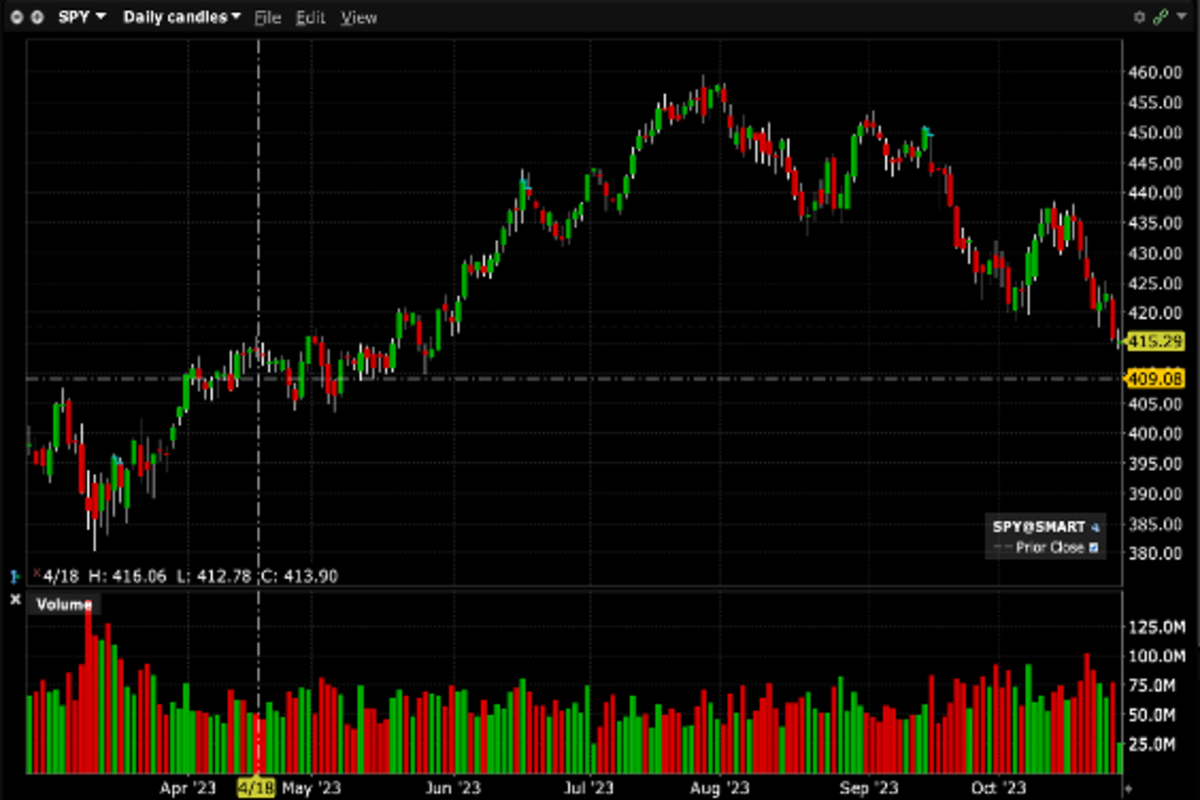Screen dimensions: 1200x800
Task: Open the dropdown arrow at top-right corner
Action: point(1182,17)
